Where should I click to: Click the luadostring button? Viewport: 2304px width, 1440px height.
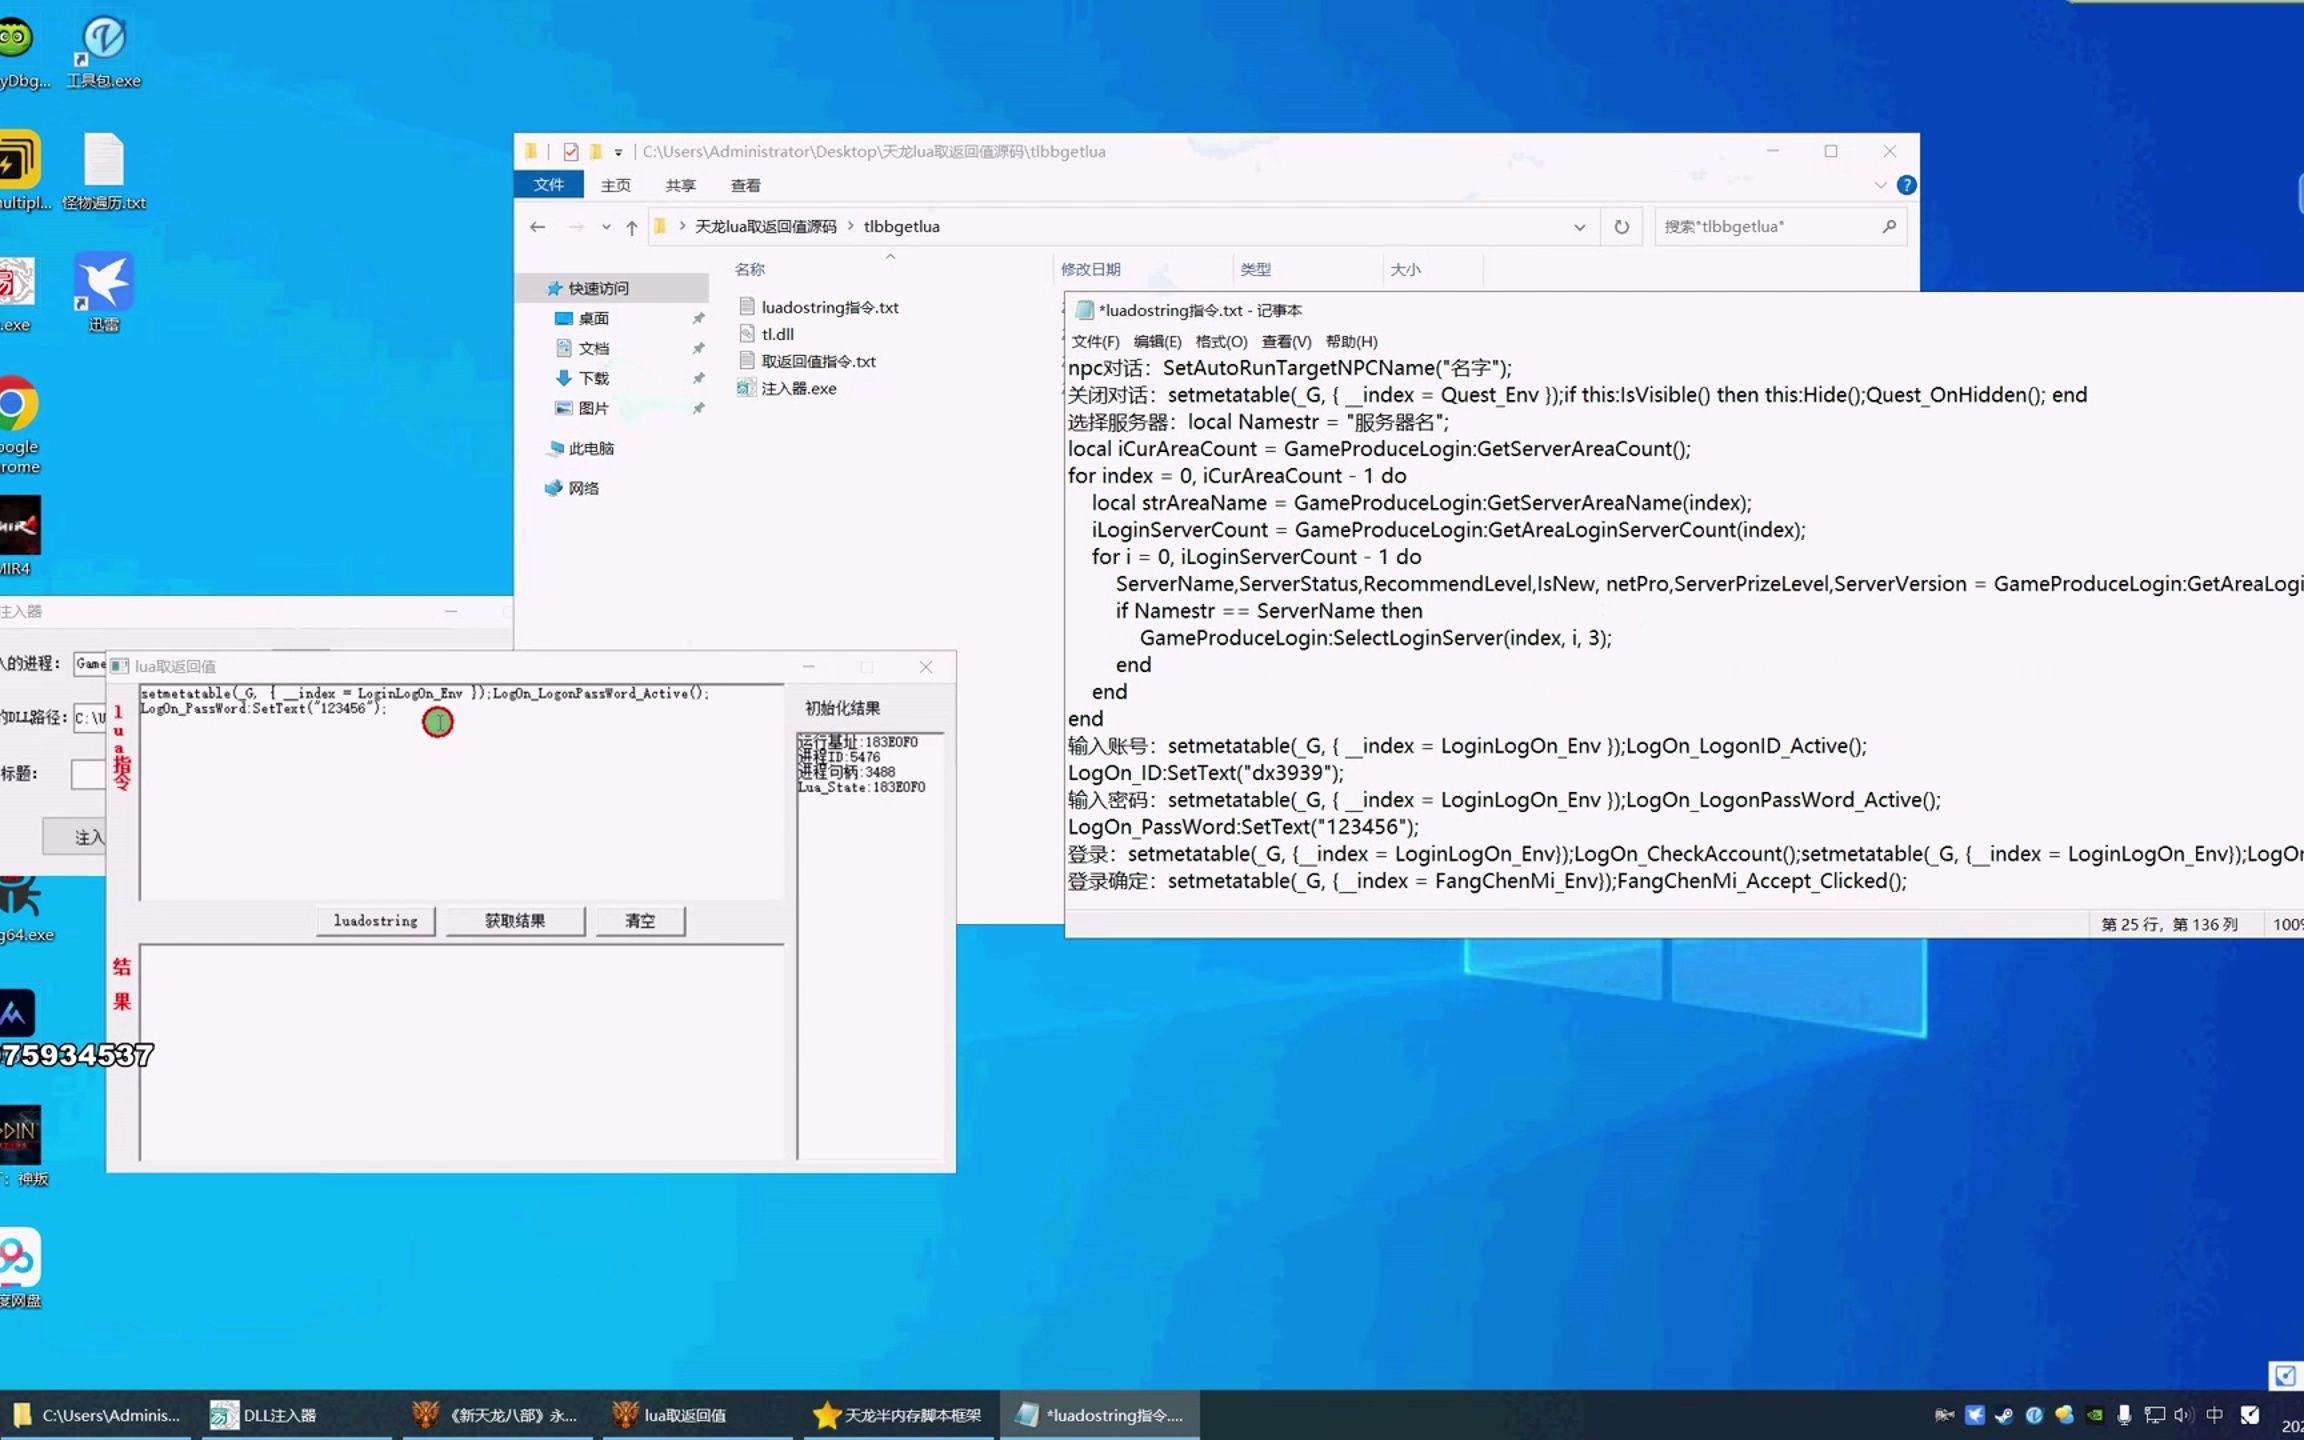tap(375, 920)
